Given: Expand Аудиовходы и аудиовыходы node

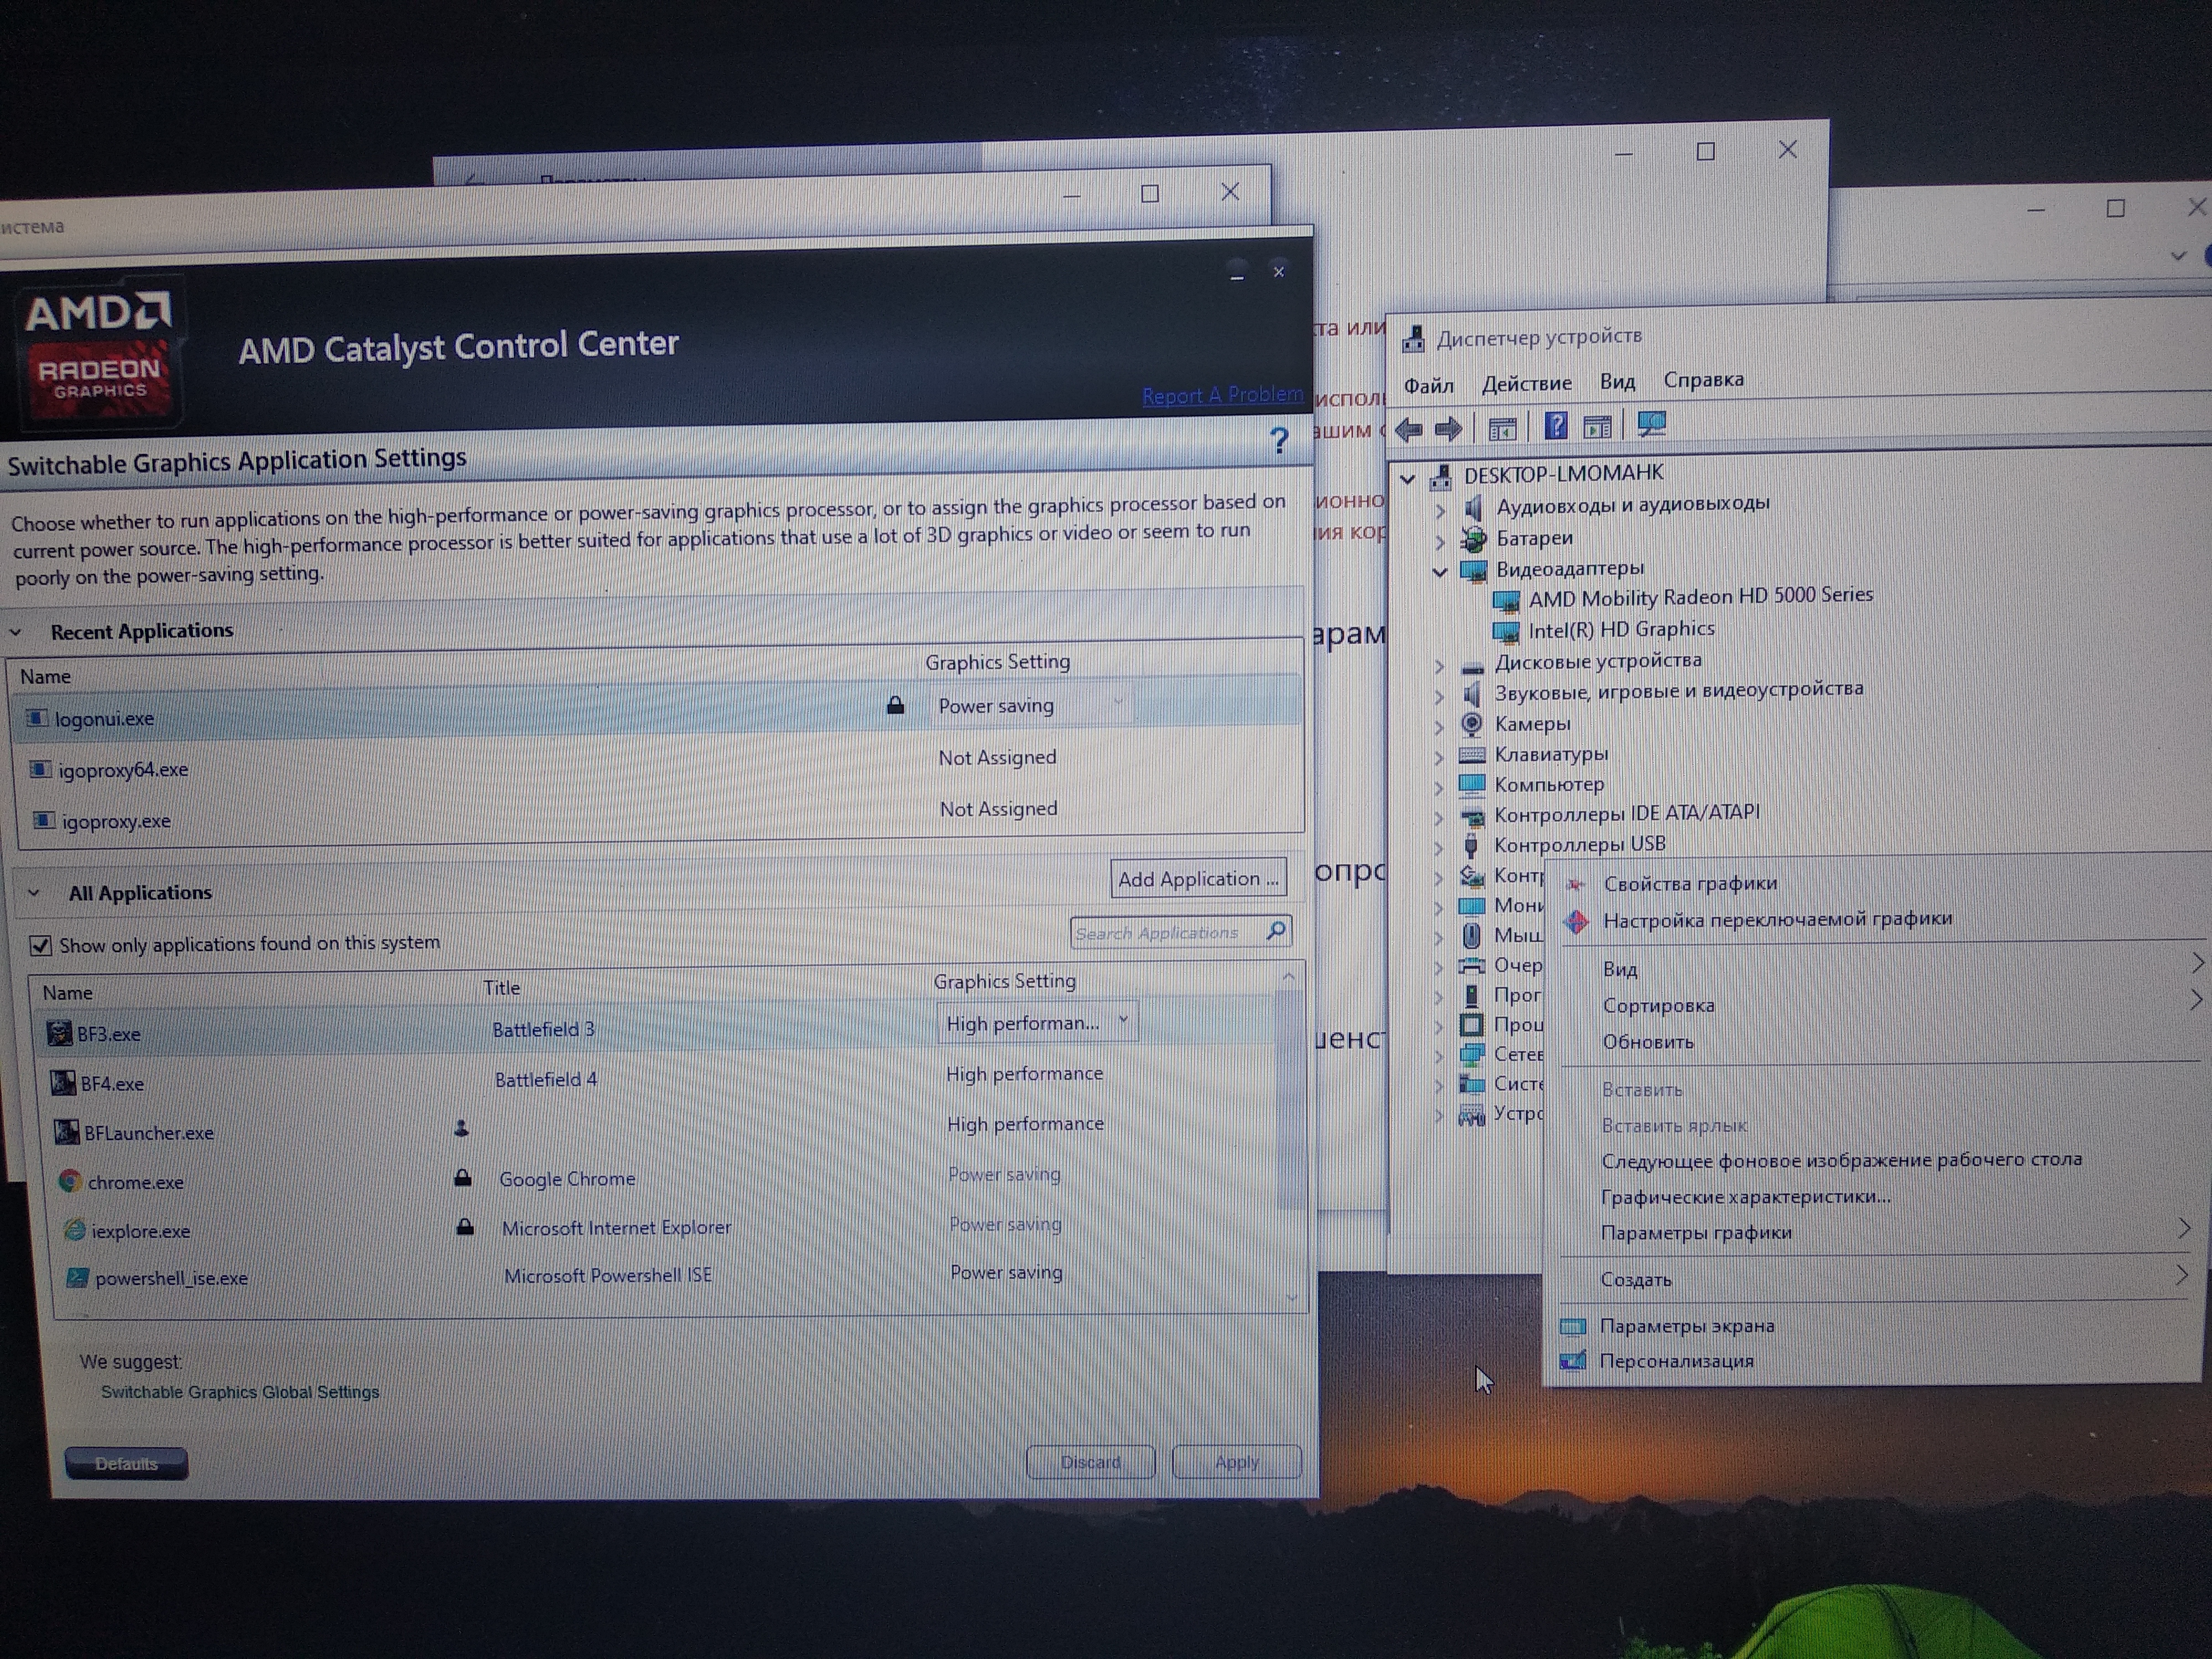Looking at the screenshot, I should pyautogui.click(x=1440, y=511).
